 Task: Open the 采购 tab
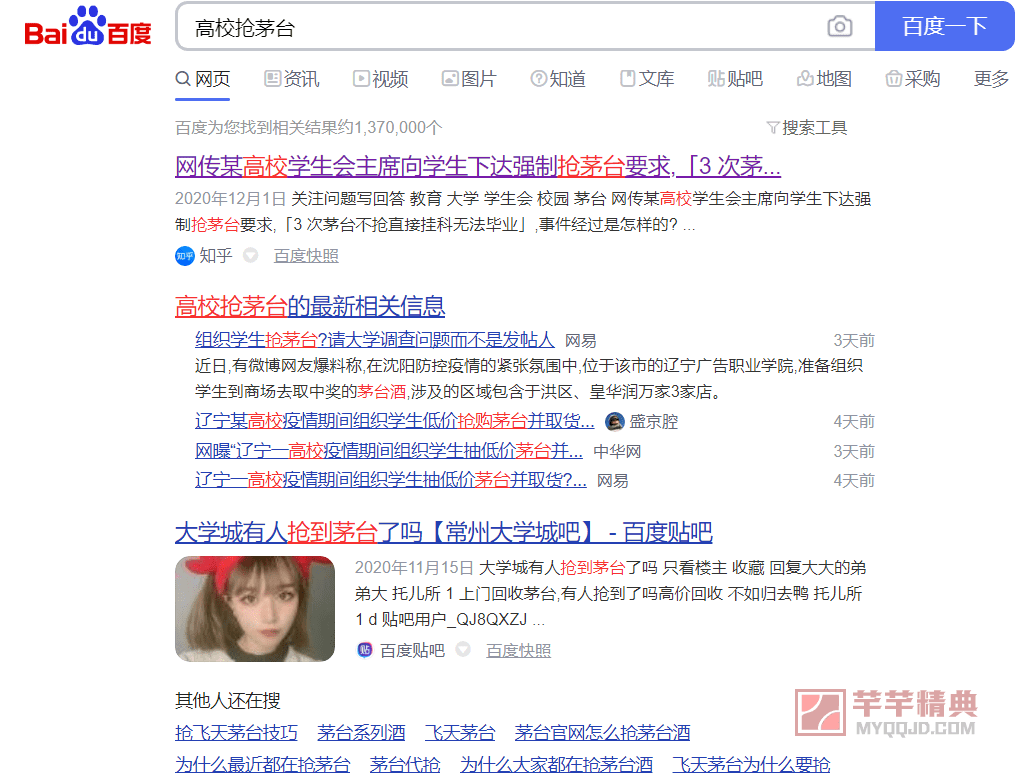[x=913, y=79]
